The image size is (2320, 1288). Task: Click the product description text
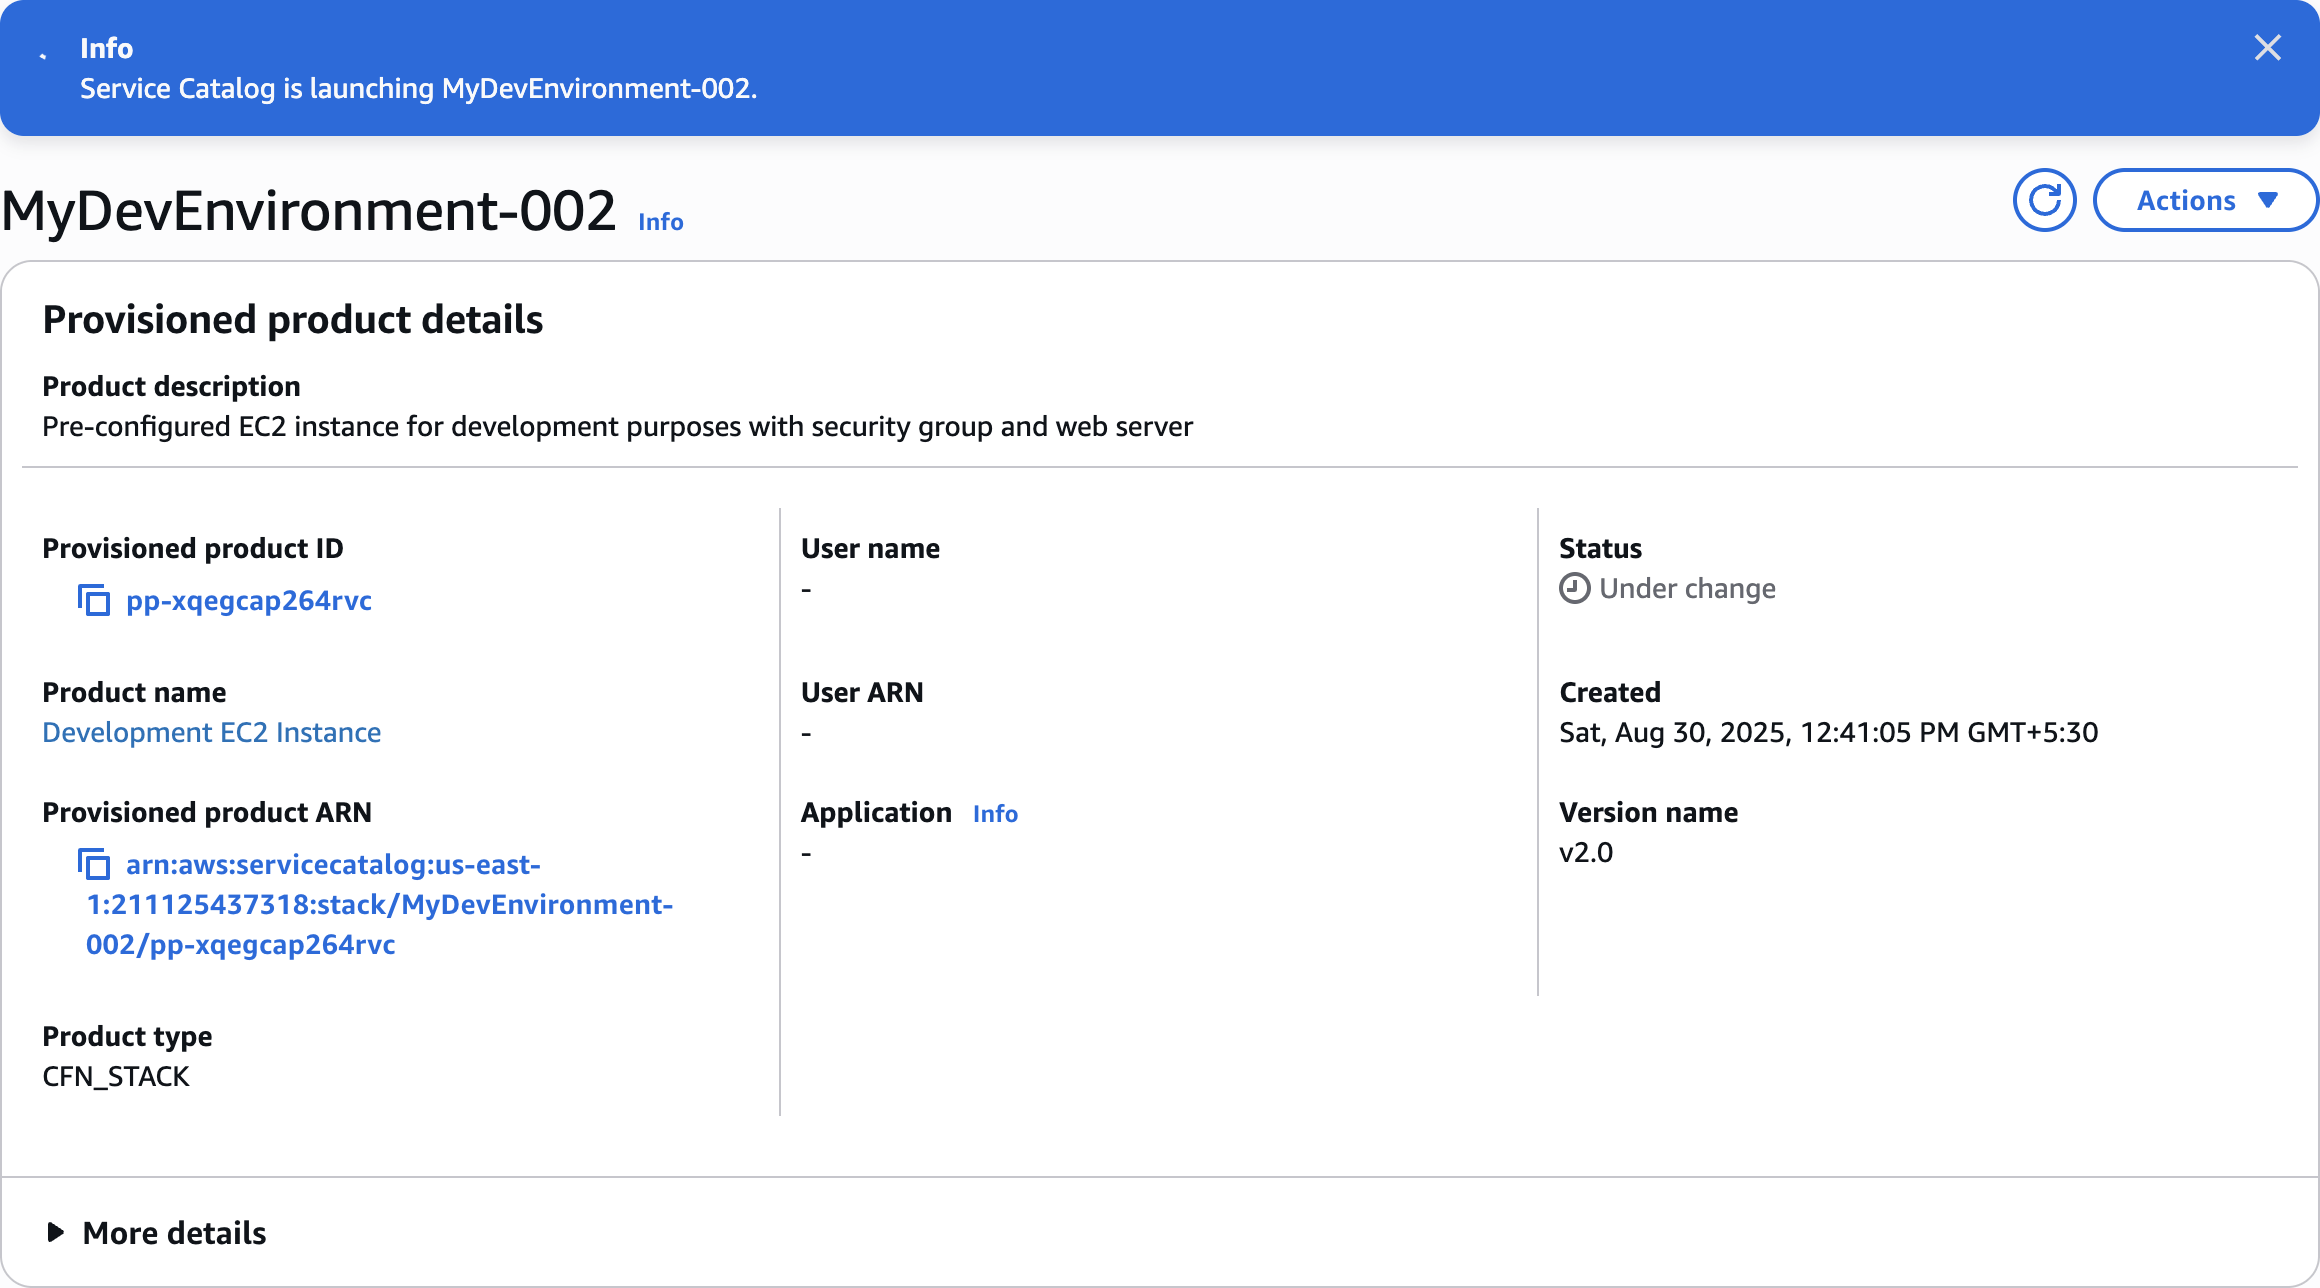point(617,427)
